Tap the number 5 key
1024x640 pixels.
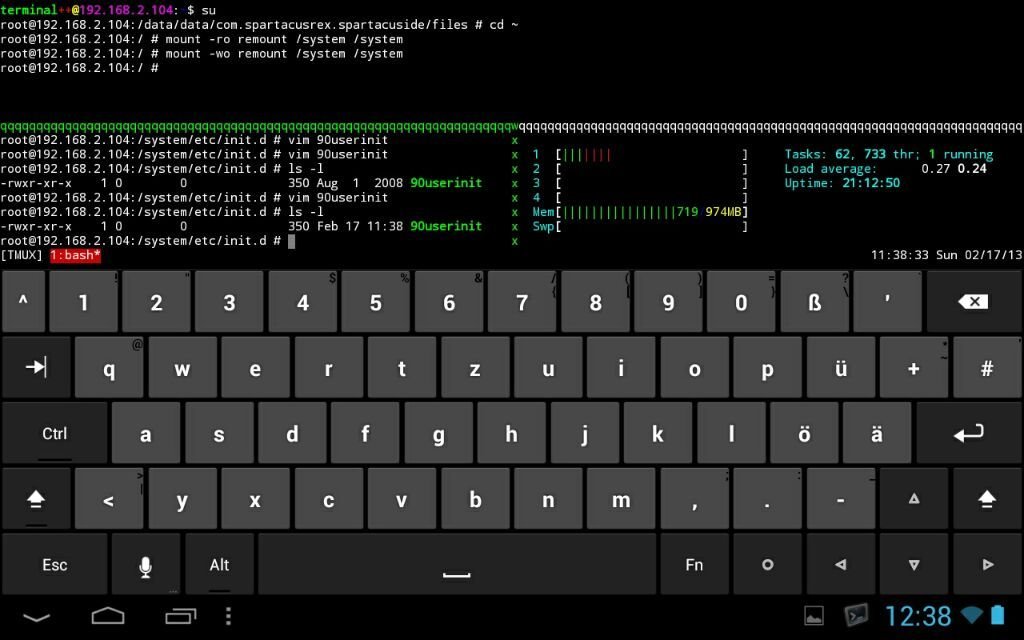(376, 302)
